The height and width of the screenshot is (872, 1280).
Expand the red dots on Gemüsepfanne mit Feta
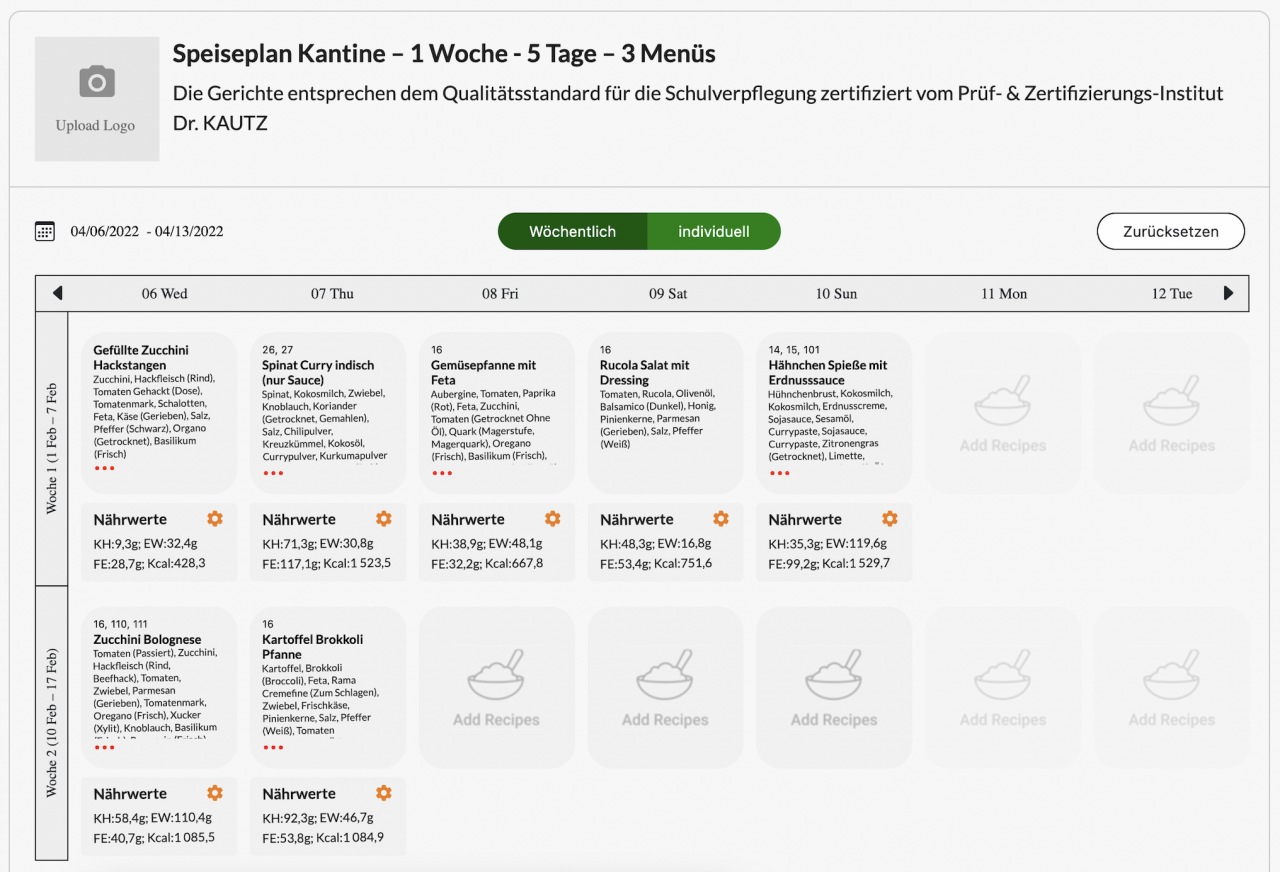(x=443, y=473)
